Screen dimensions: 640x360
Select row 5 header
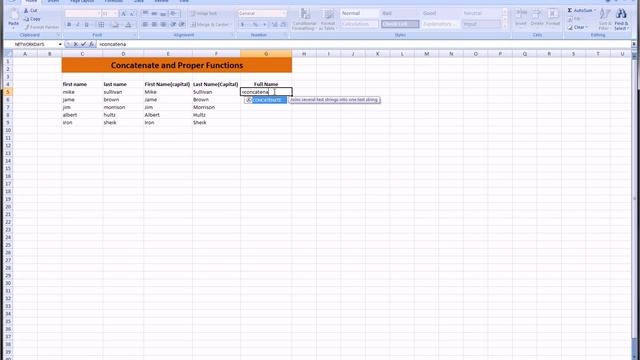click(x=8, y=92)
